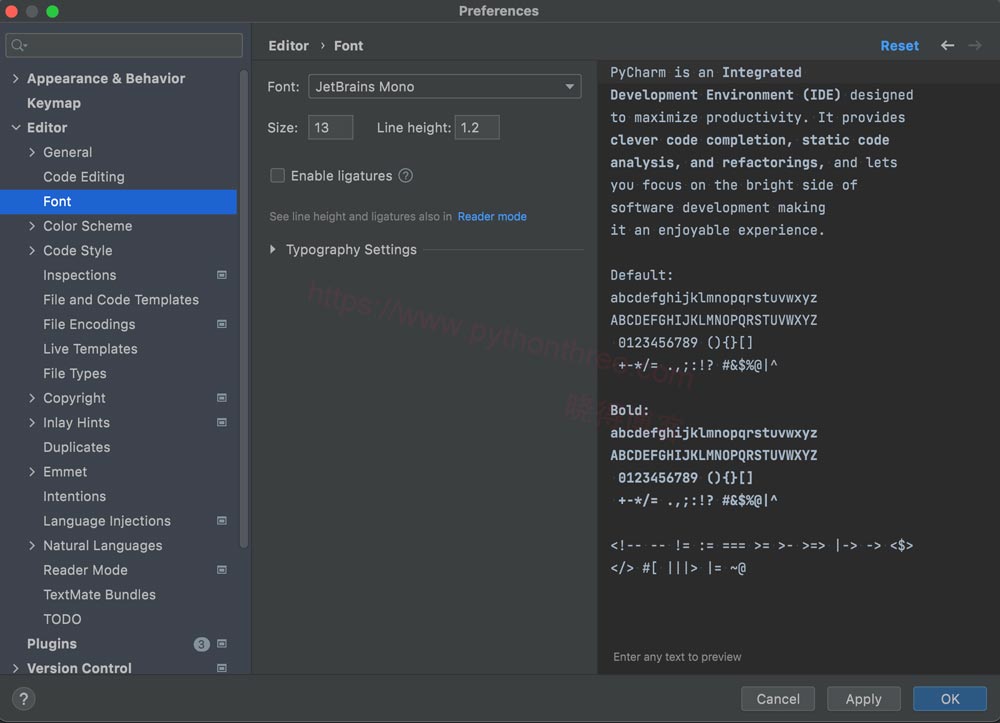Expand Appearance & Behavior tree node
Screen dimensions: 1000x723
[15, 78]
